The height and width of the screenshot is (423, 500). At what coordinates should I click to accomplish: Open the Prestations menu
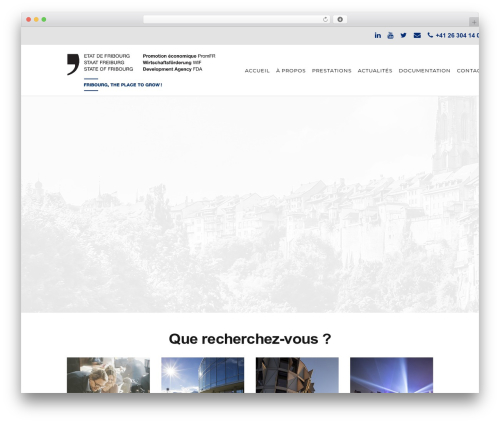point(332,71)
